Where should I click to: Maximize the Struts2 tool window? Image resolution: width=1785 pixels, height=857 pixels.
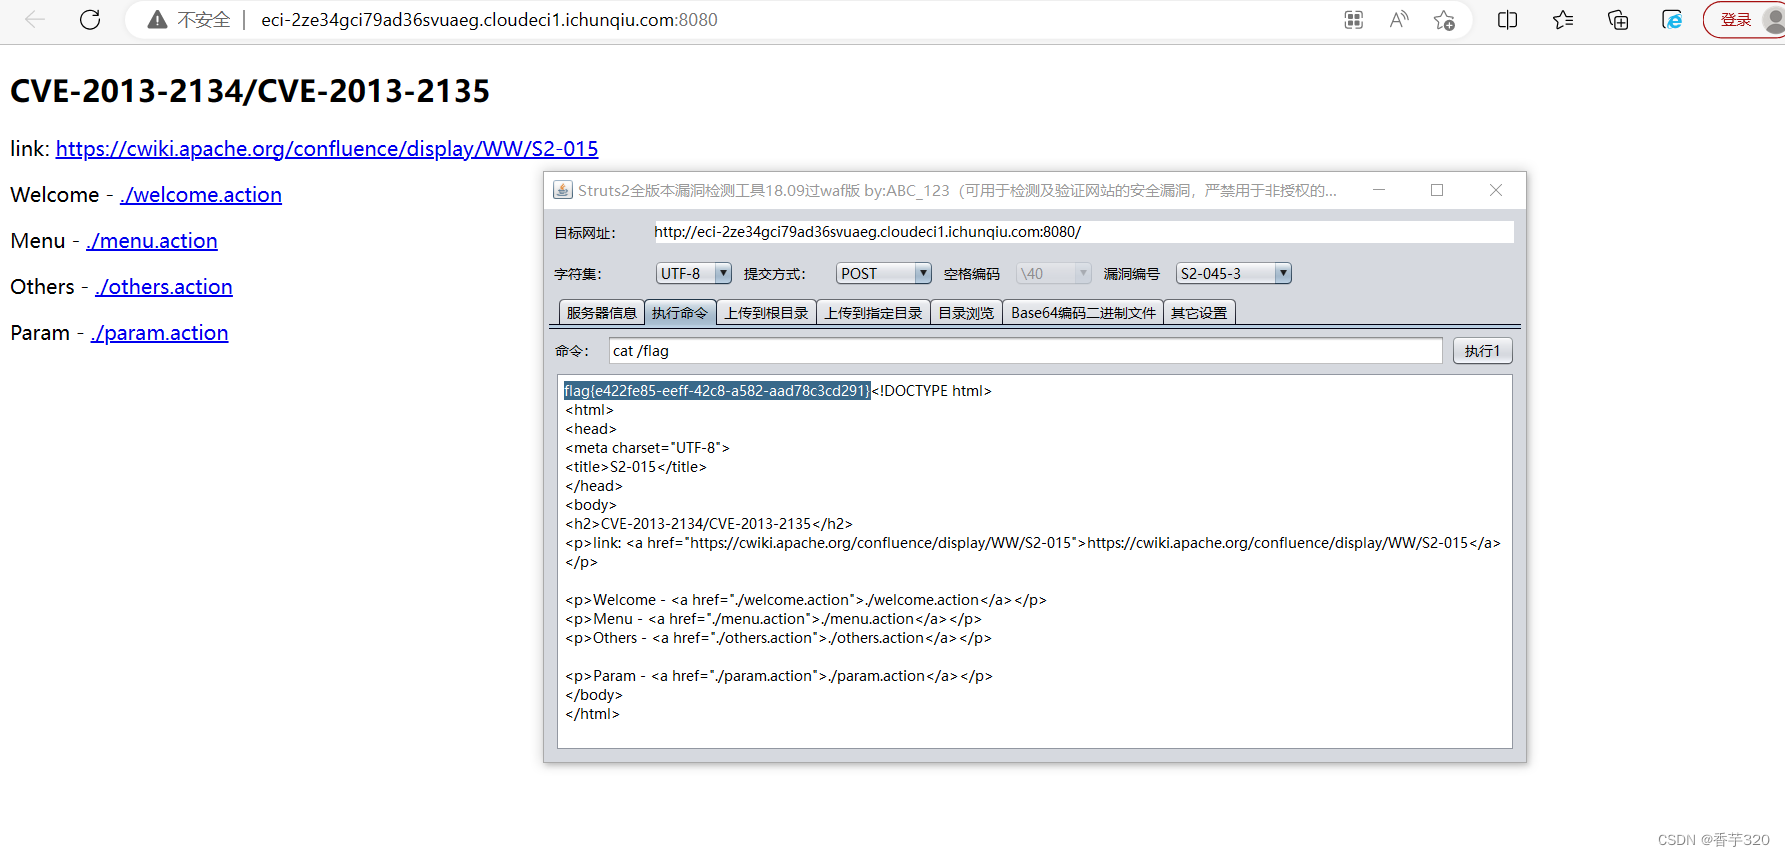pyautogui.click(x=1437, y=190)
